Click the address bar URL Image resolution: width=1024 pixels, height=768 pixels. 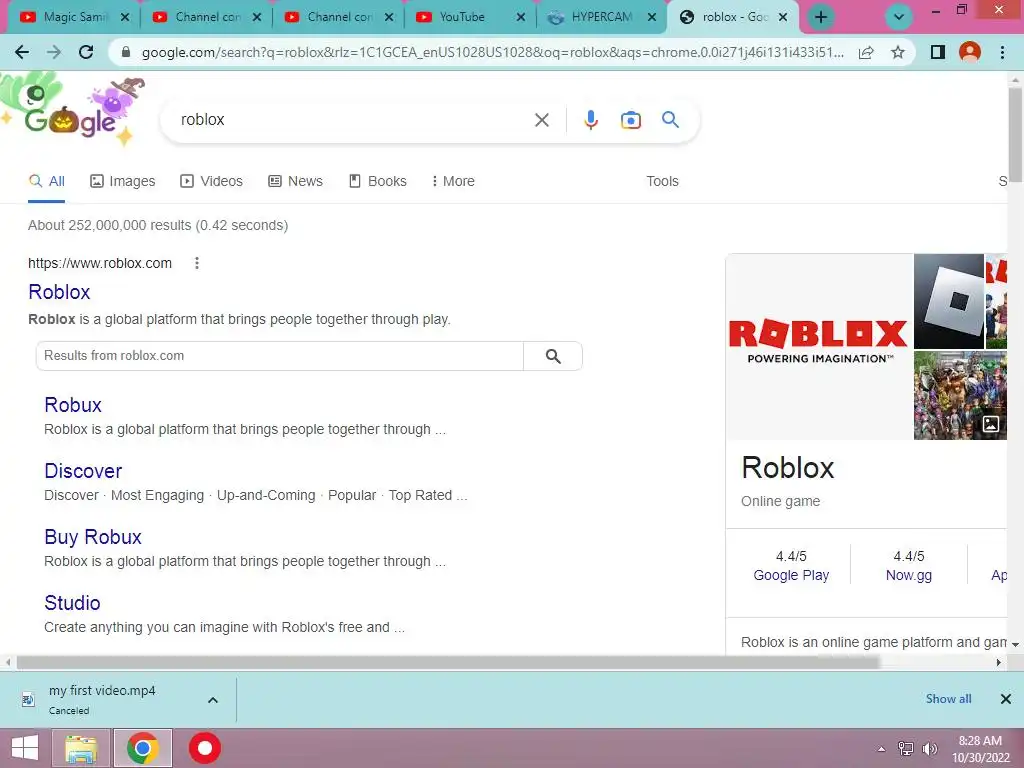492,52
